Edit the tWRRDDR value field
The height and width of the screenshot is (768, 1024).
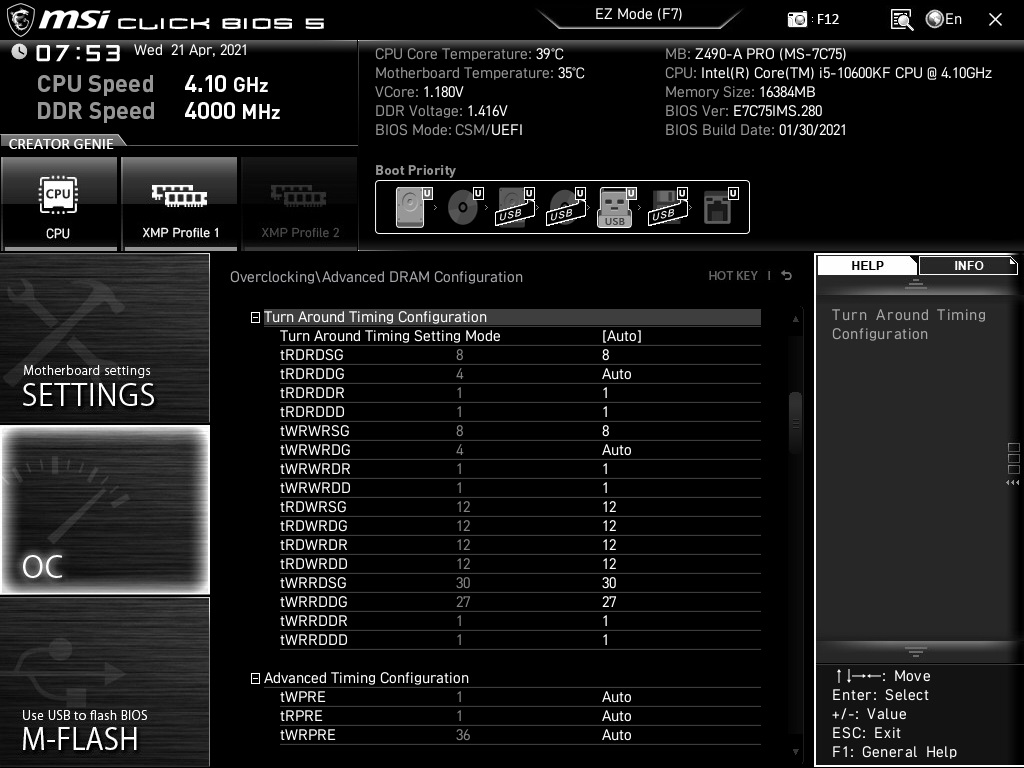(x=605, y=620)
